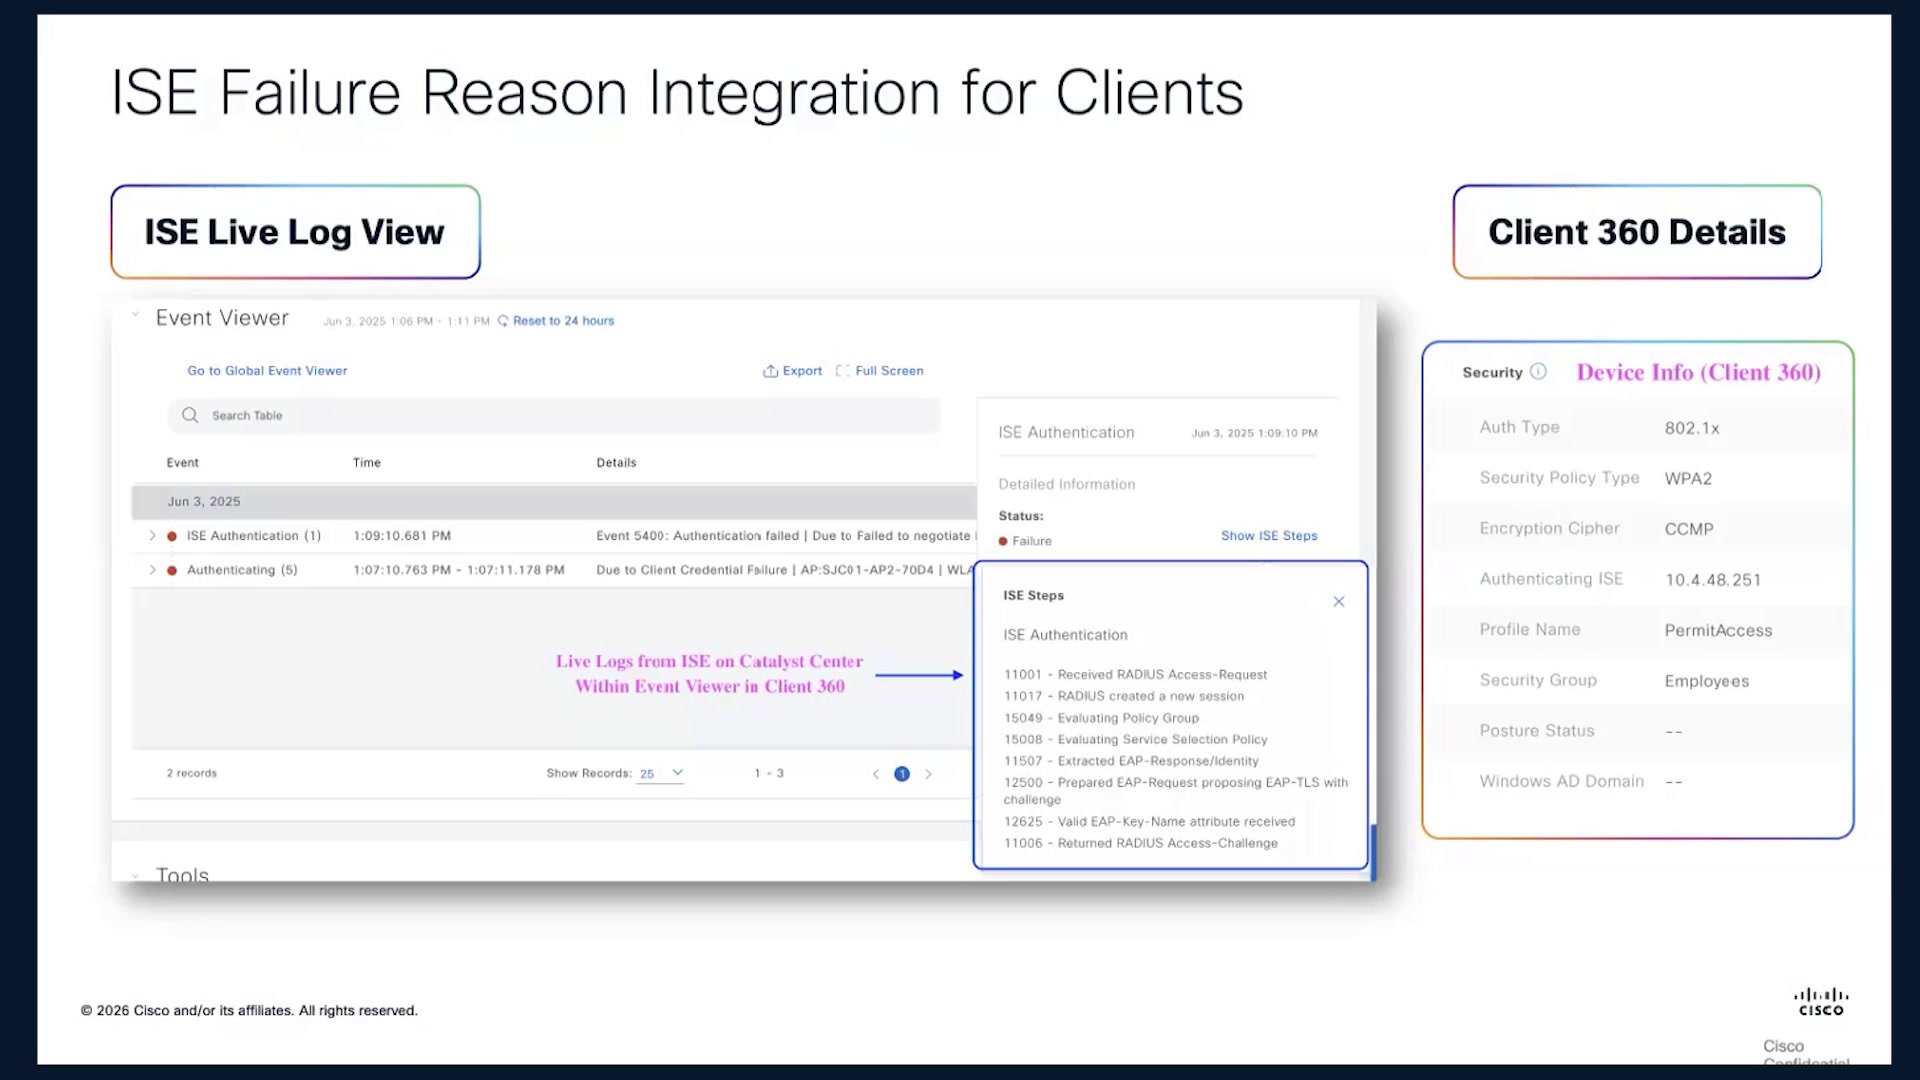Click the red status dot on Authenticating row
Screen dimensions: 1920x1080
coord(172,571)
